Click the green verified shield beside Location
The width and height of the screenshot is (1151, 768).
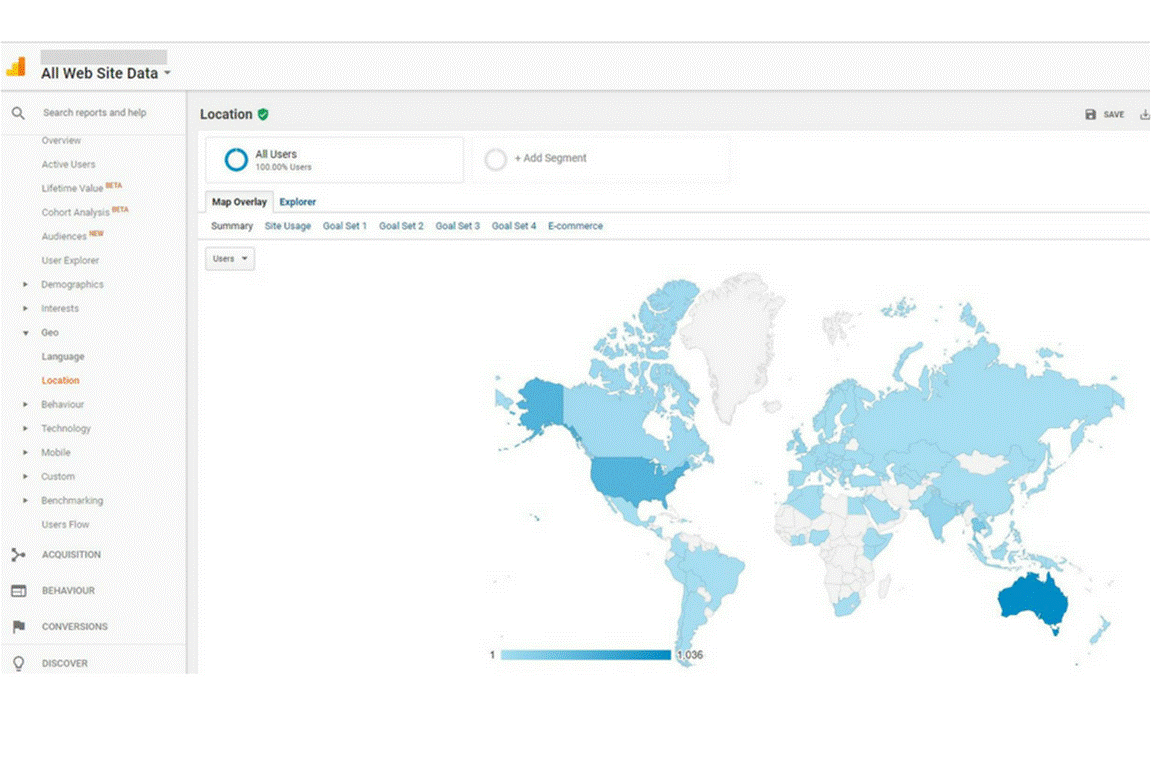(263, 115)
